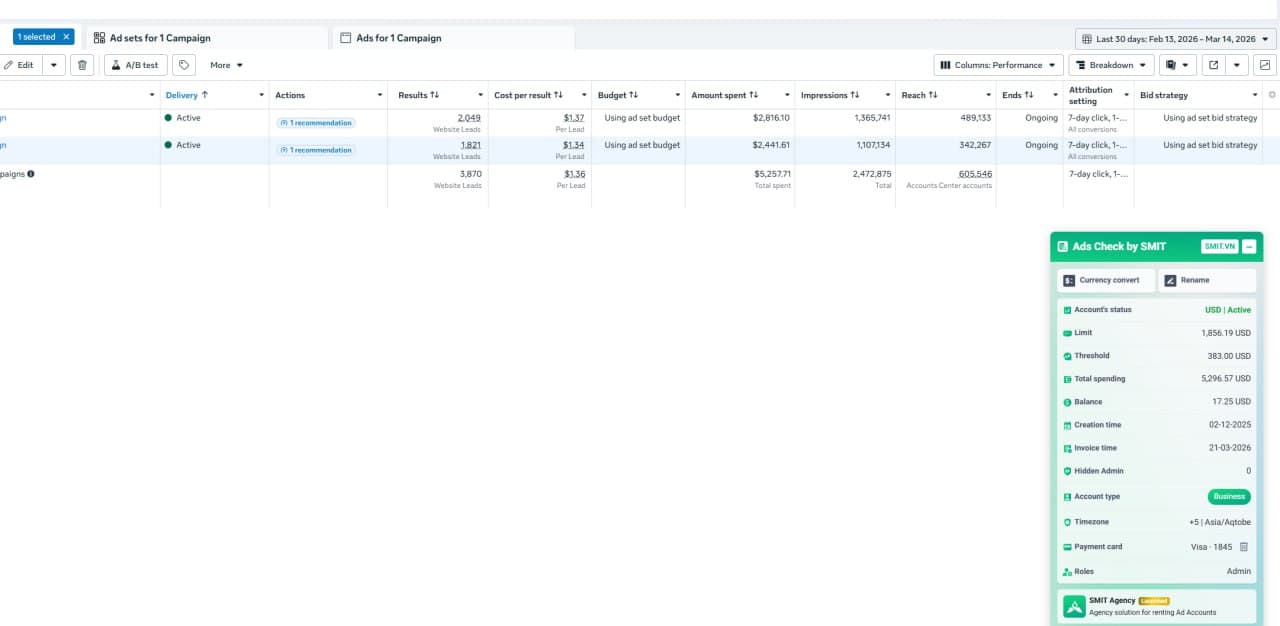Open the Breakdown dropdown

(x=1111, y=65)
